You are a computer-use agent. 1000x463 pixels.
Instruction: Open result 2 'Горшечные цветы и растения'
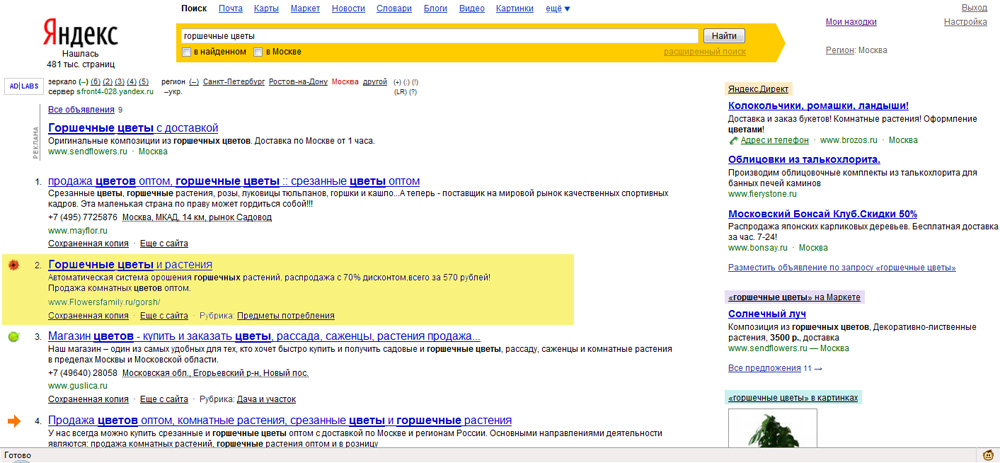tap(130, 265)
